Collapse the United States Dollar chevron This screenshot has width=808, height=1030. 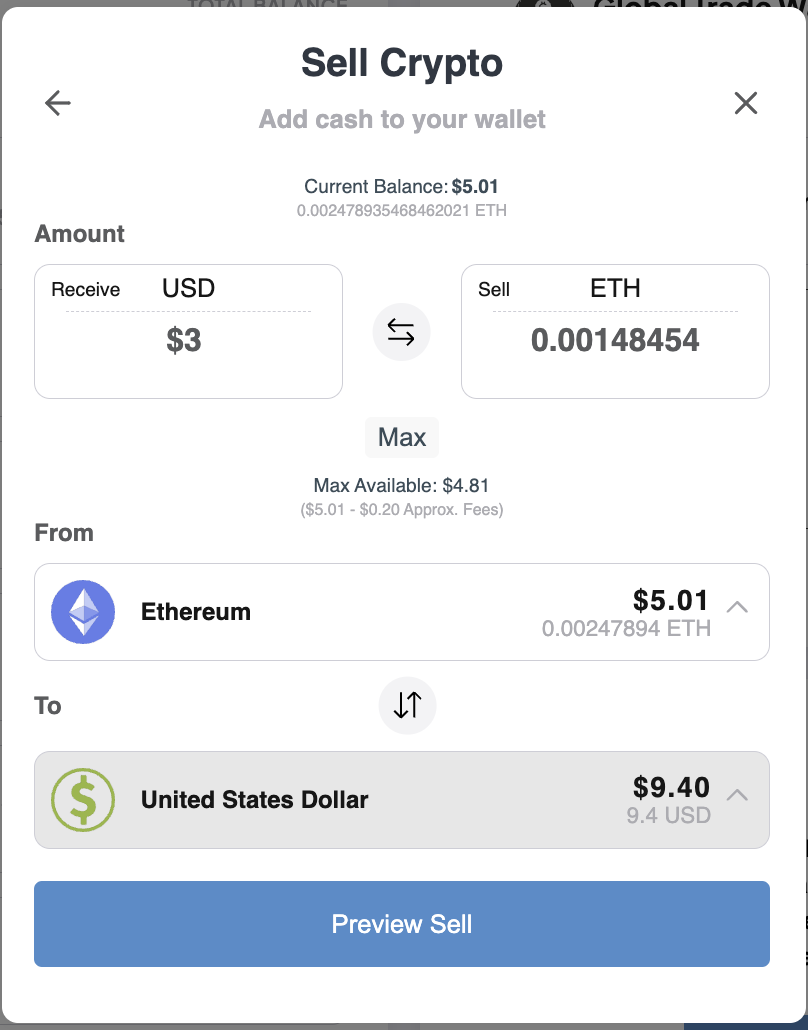tap(738, 794)
